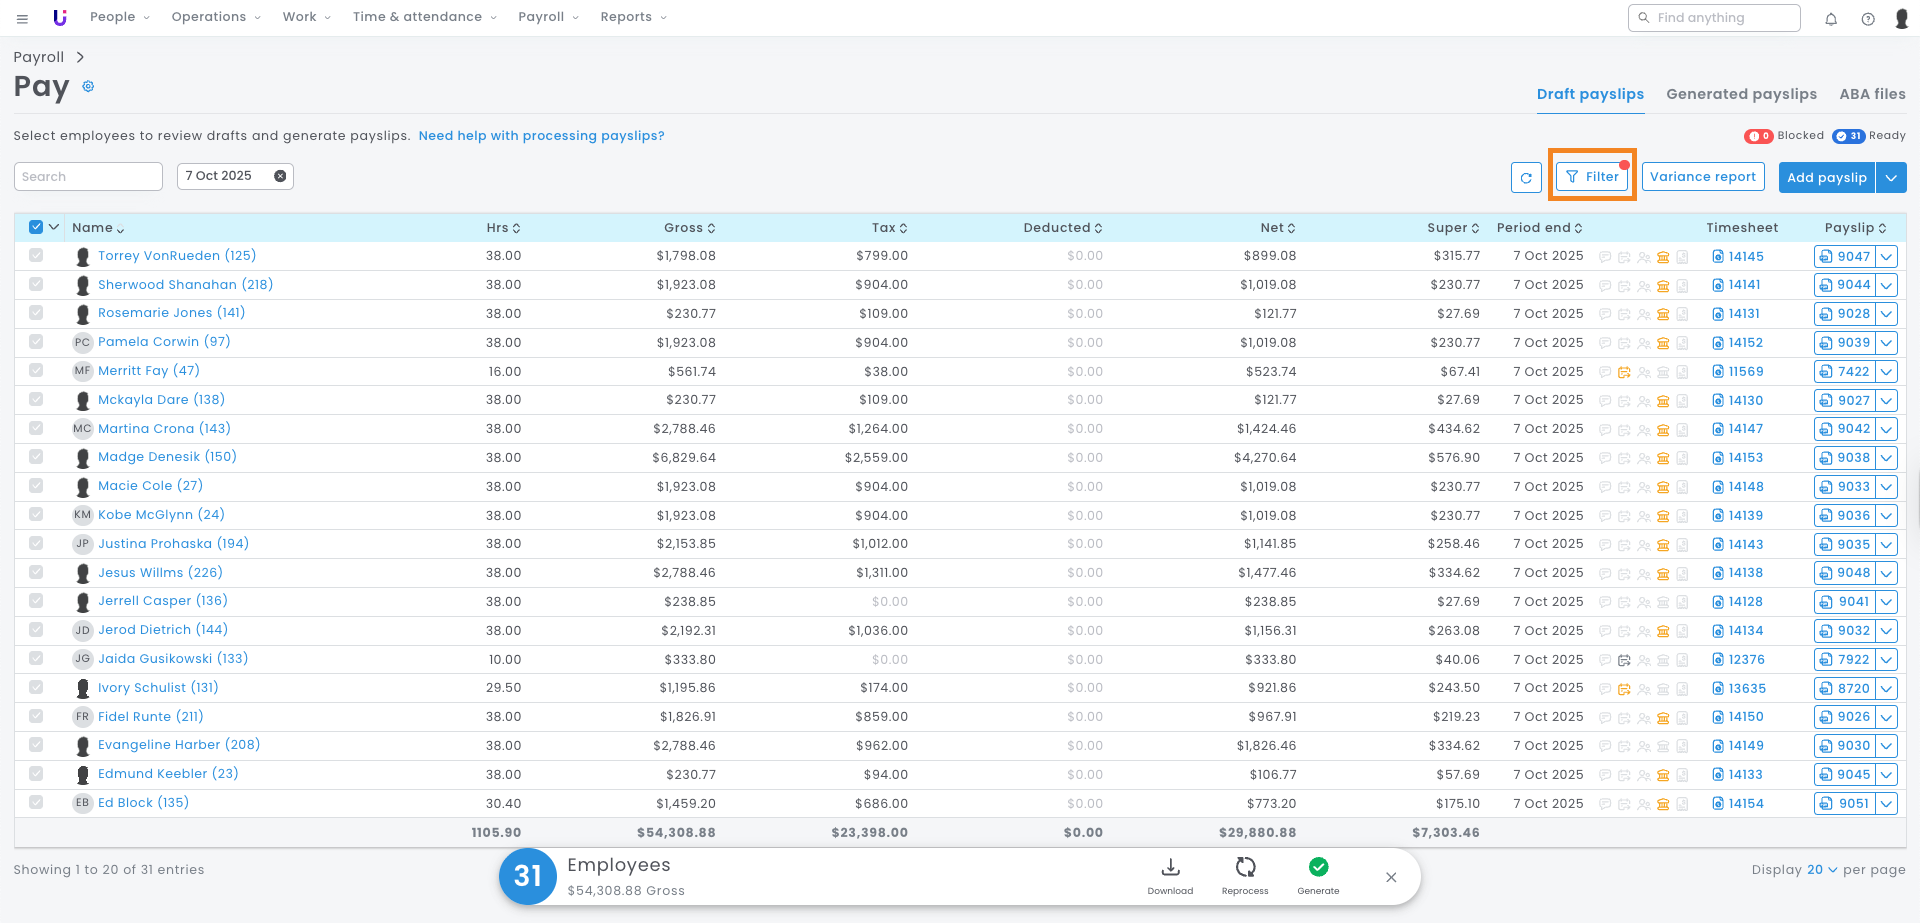Uncheck the Torrey VonRueden row checkbox

coord(36,256)
